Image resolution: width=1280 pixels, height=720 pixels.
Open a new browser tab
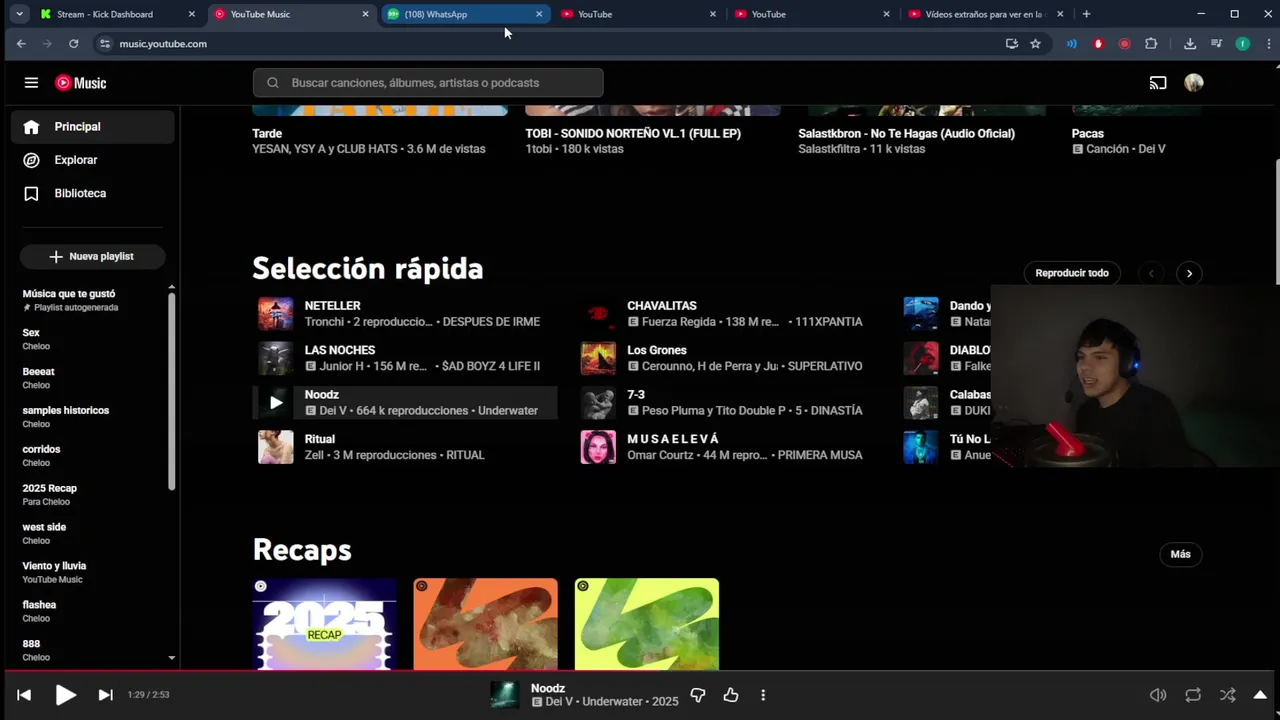pyautogui.click(x=1086, y=14)
